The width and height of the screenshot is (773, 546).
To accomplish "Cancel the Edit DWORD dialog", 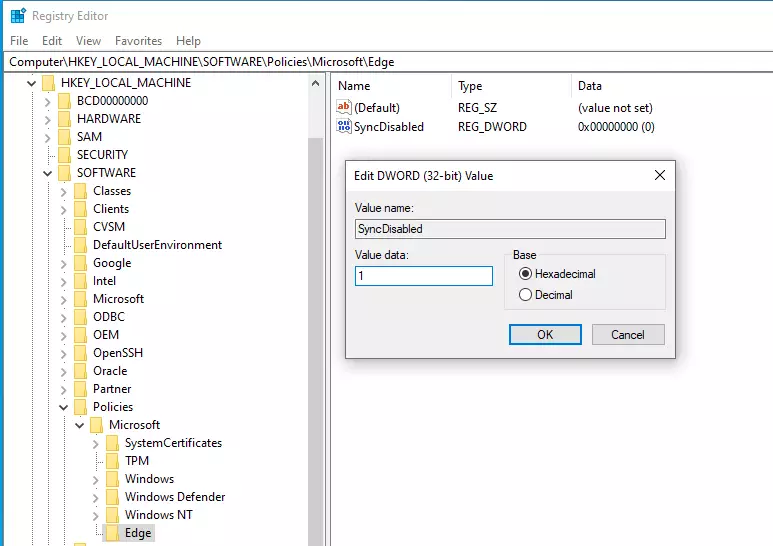I will click(628, 335).
